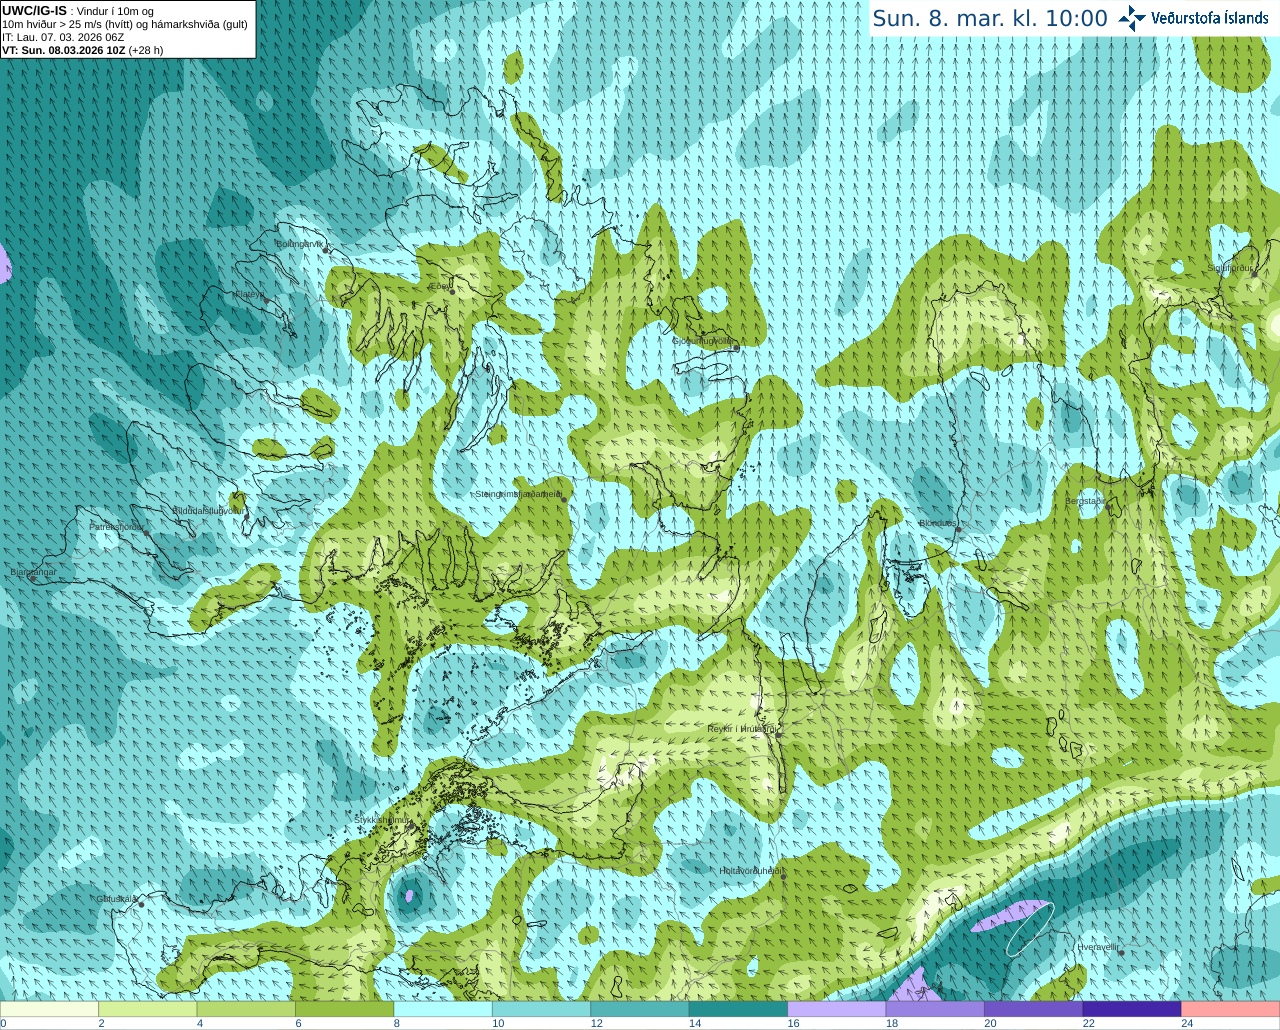Click the 4–6 m/s green legend swatch

click(x=246, y=1009)
